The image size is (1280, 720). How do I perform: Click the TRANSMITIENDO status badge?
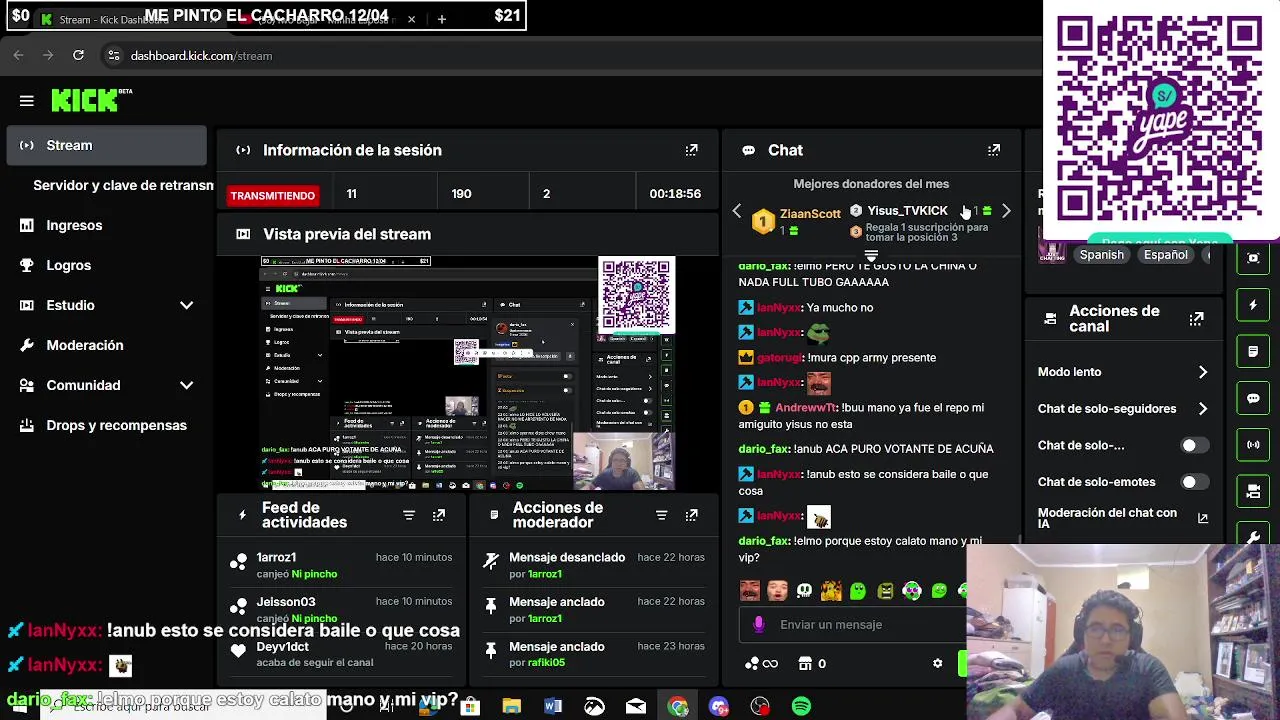click(273, 195)
